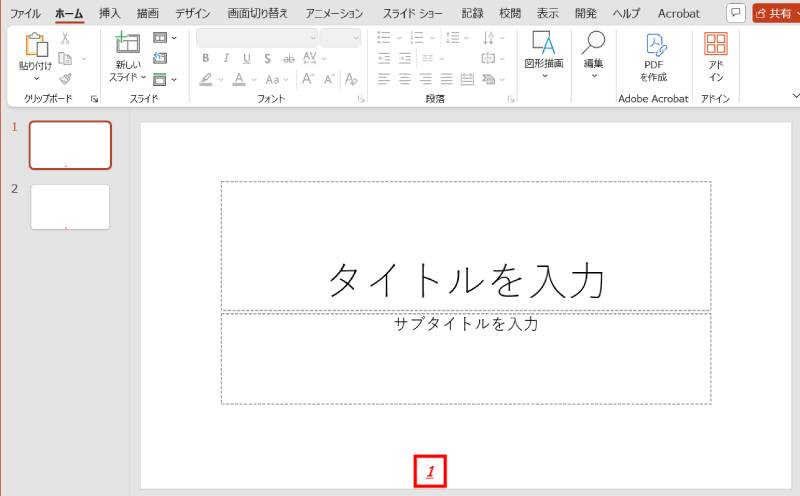The height and width of the screenshot is (496, 800).
Task: Click the align text vertical icon
Action: [x=488, y=58]
